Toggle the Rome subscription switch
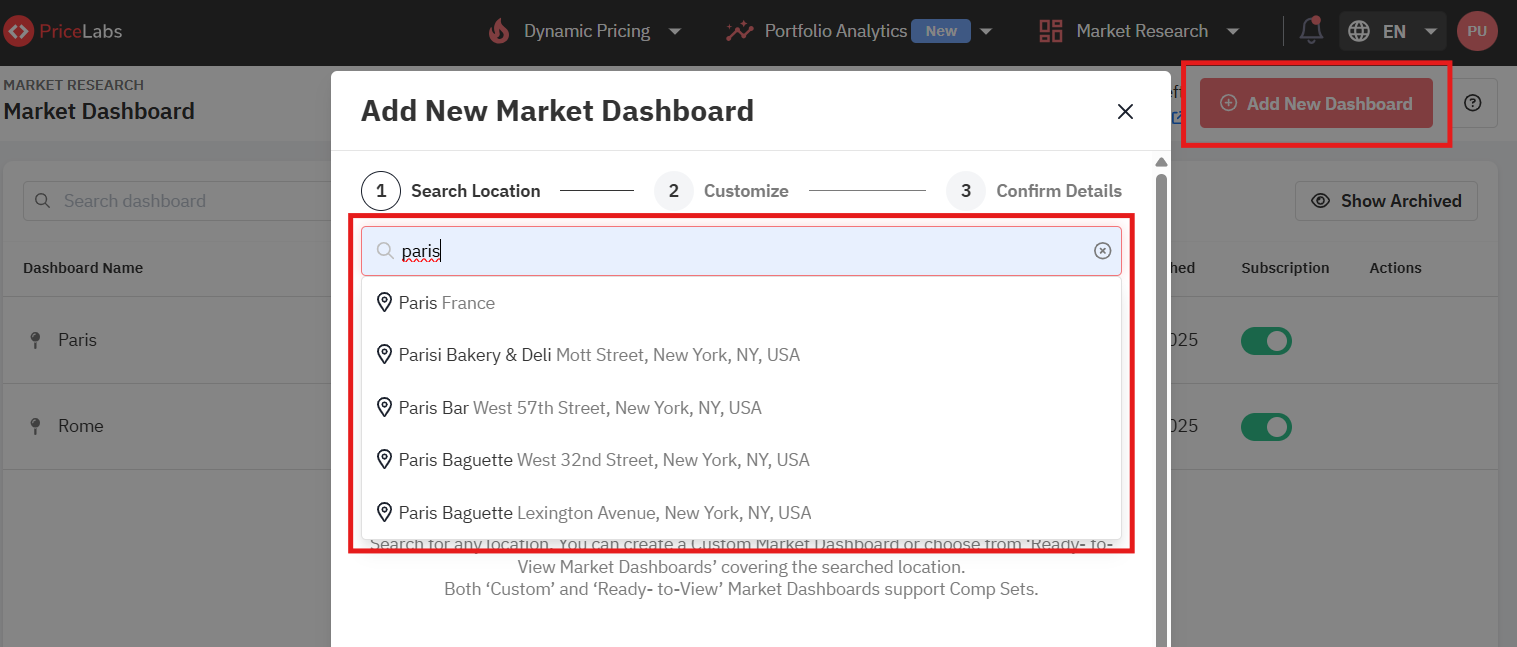This screenshot has height=647, width=1517. point(1266,427)
